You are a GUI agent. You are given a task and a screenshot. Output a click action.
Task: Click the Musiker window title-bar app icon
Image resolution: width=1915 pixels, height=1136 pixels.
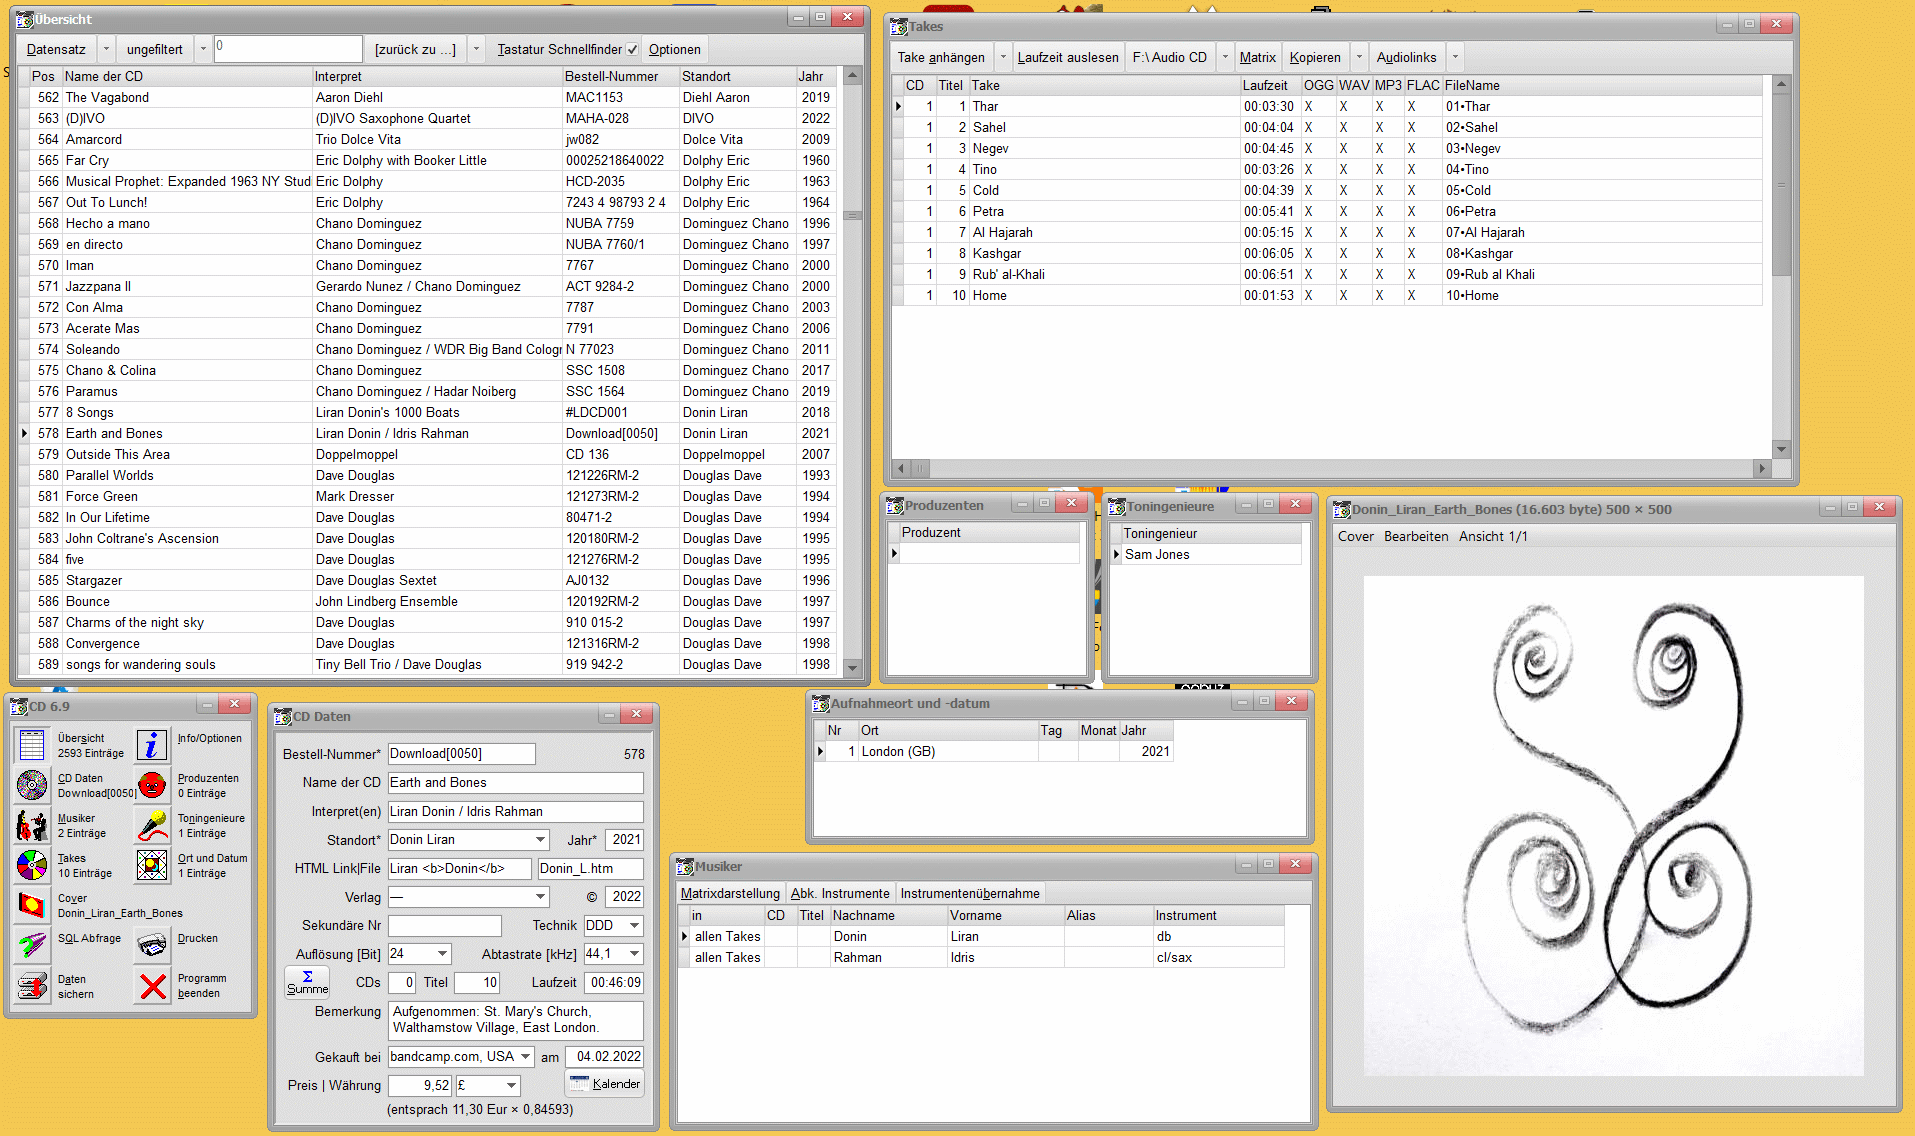[x=685, y=866]
